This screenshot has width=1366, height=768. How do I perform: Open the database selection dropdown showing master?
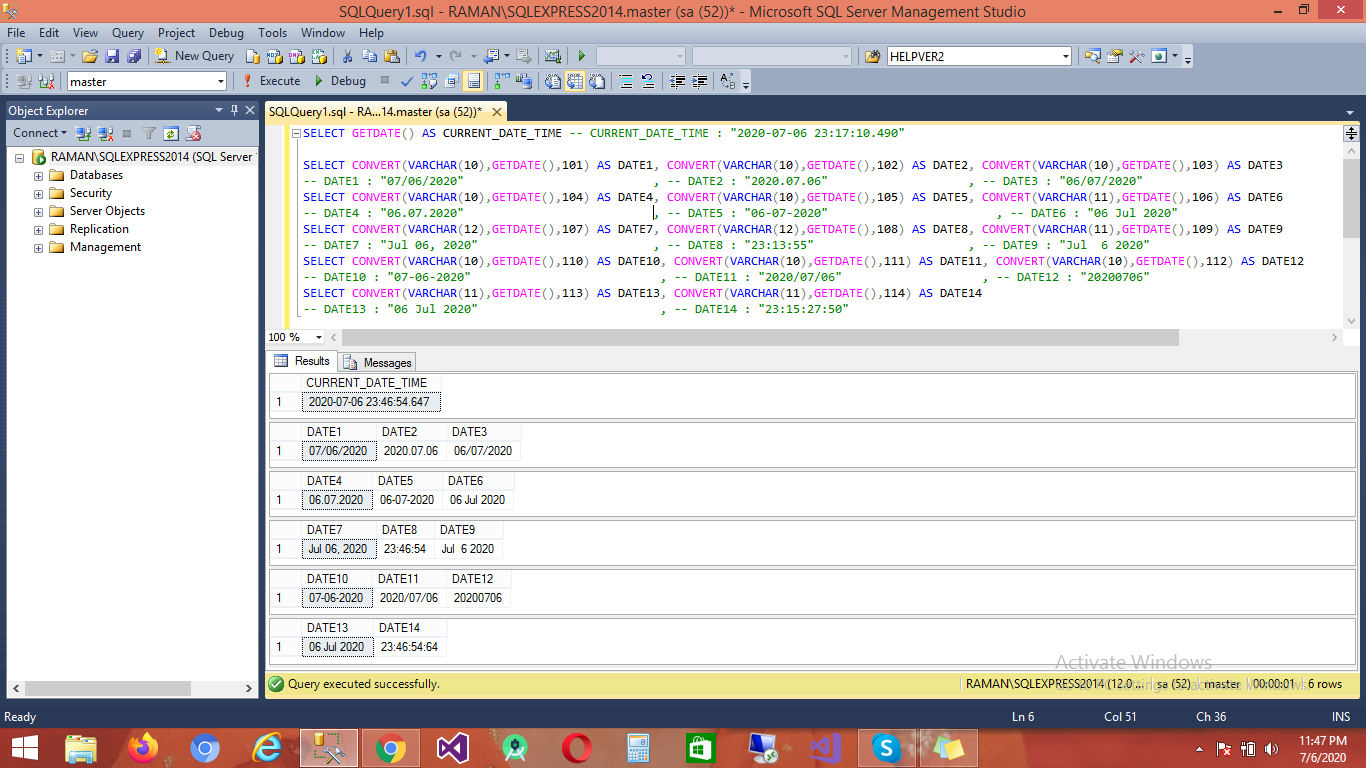tap(222, 81)
